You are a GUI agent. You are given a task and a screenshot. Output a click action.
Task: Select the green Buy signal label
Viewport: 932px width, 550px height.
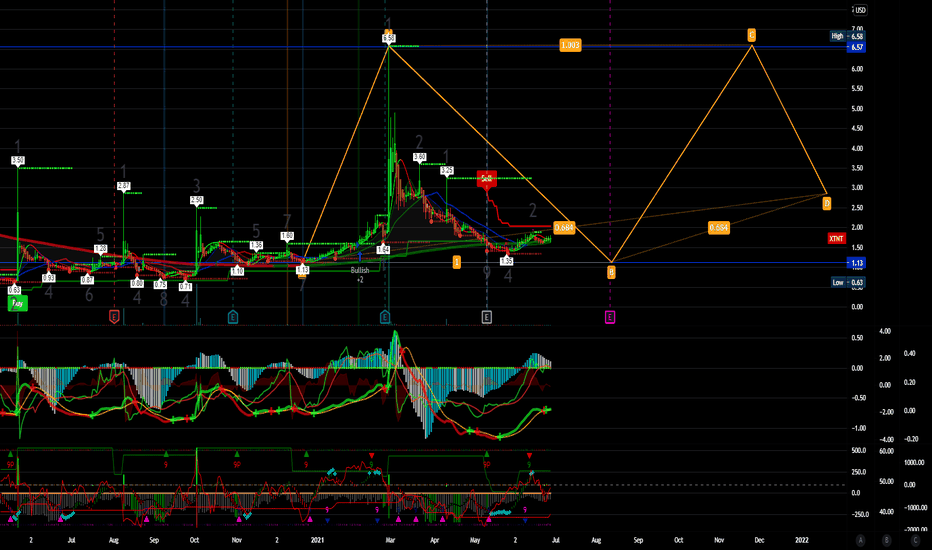pos(18,304)
